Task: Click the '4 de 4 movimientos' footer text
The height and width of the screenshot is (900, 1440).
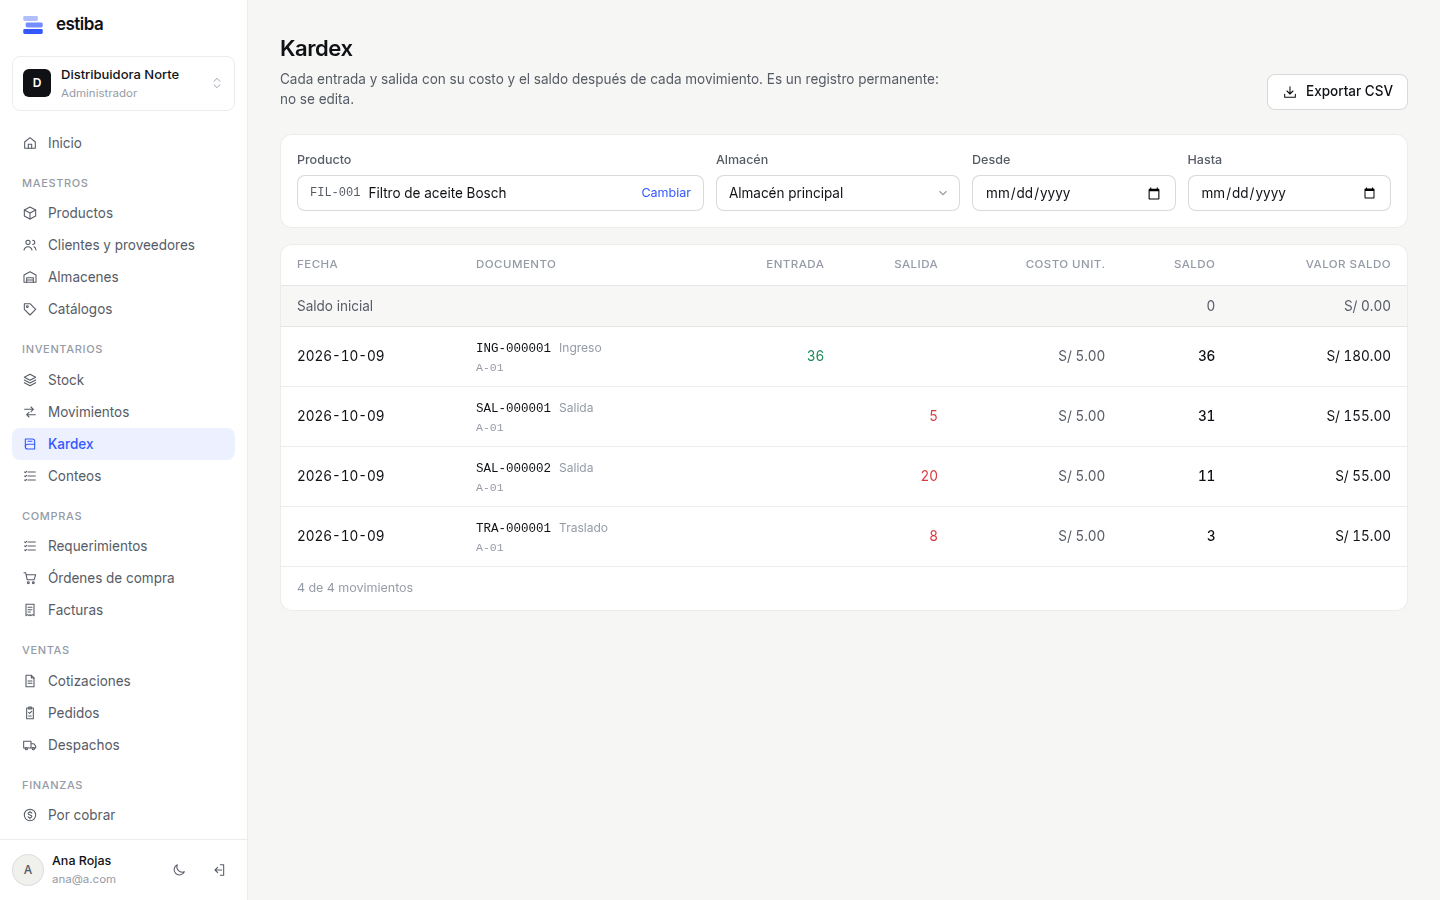Action: point(355,588)
